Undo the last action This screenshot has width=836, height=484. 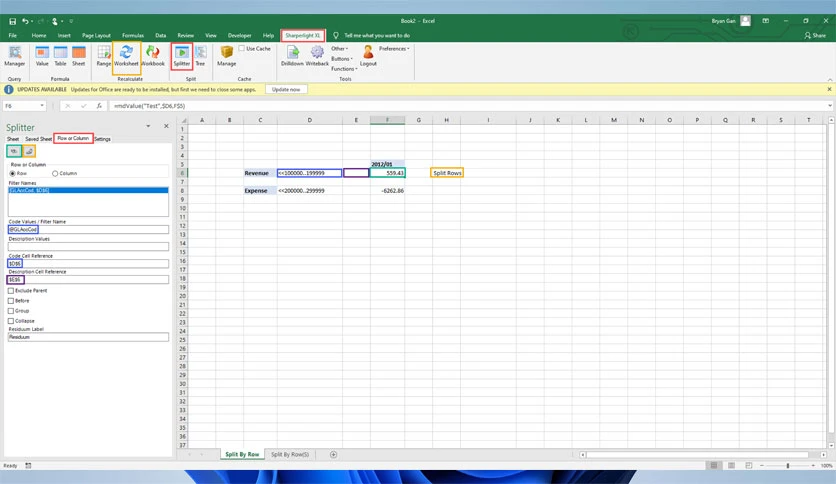point(25,21)
